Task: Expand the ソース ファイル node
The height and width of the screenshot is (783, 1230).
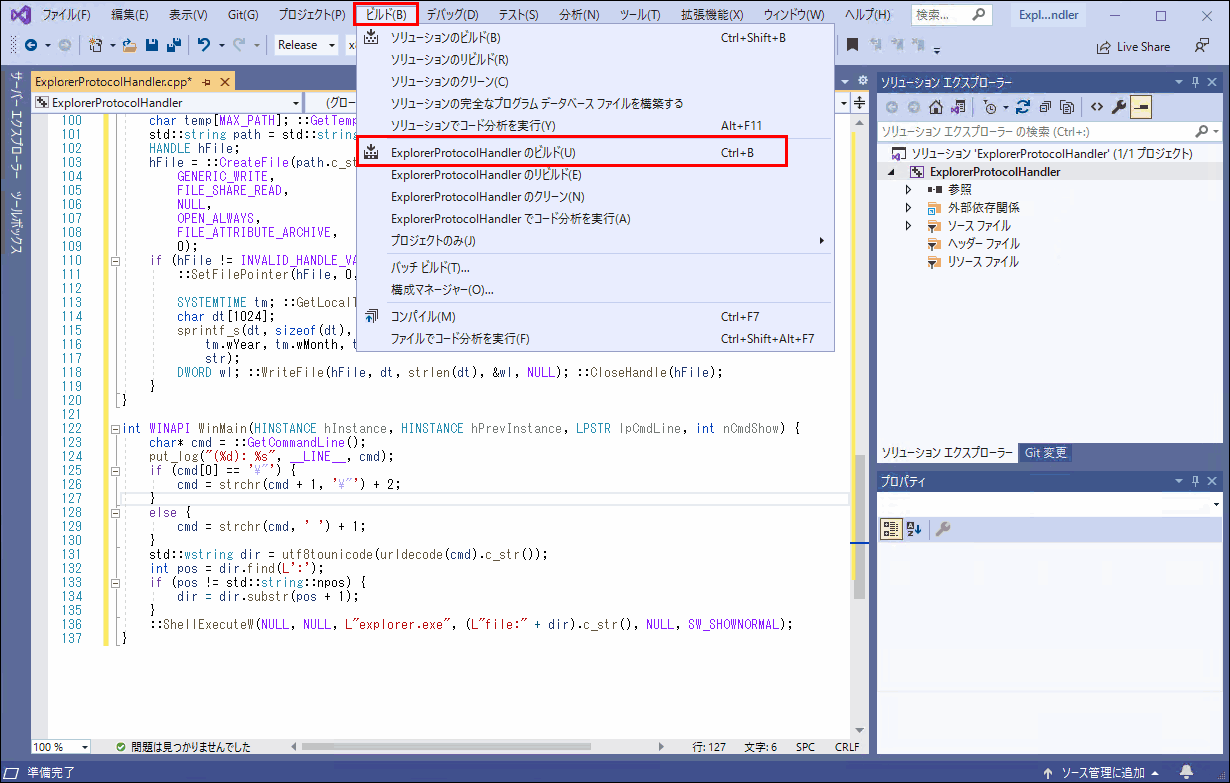Action: [x=909, y=225]
